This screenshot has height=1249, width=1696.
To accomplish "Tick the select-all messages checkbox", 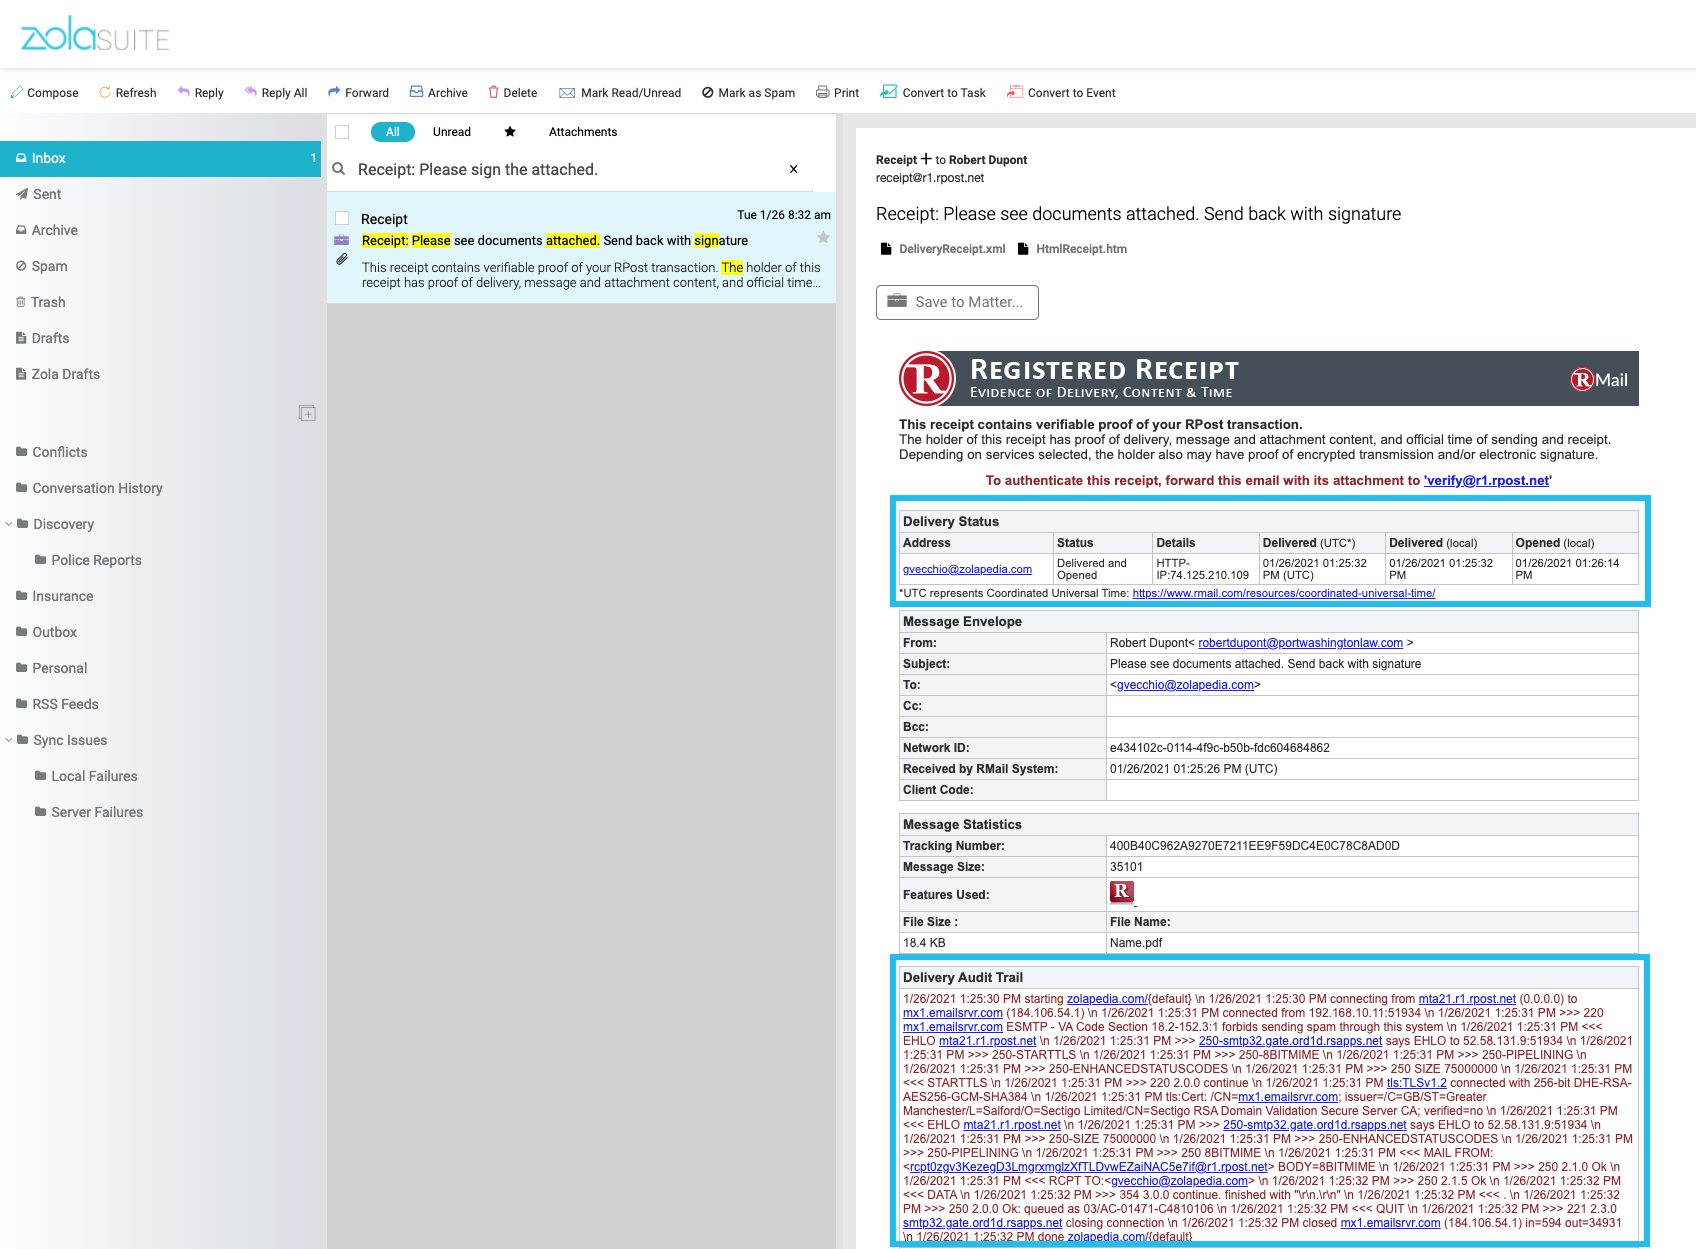I will 342,132.
